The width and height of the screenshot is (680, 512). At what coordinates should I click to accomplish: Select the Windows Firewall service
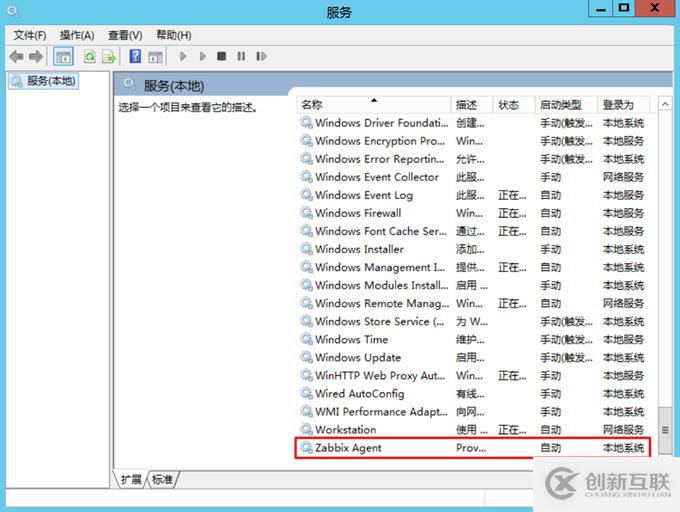473,213
